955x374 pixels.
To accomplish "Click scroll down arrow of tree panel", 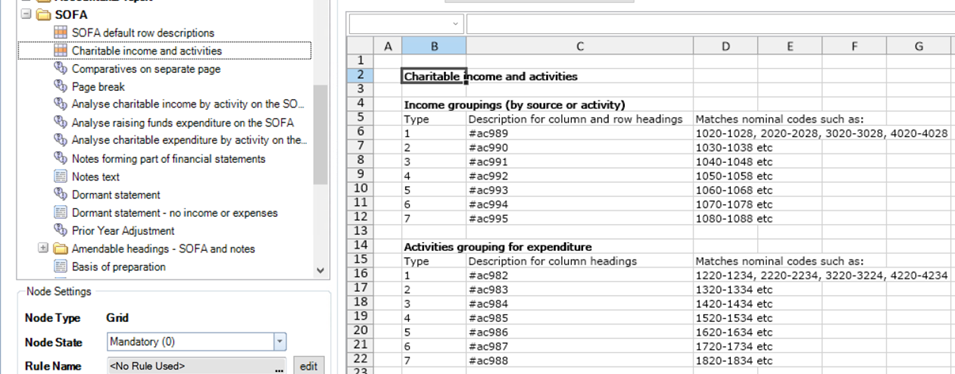I will pos(320,270).
